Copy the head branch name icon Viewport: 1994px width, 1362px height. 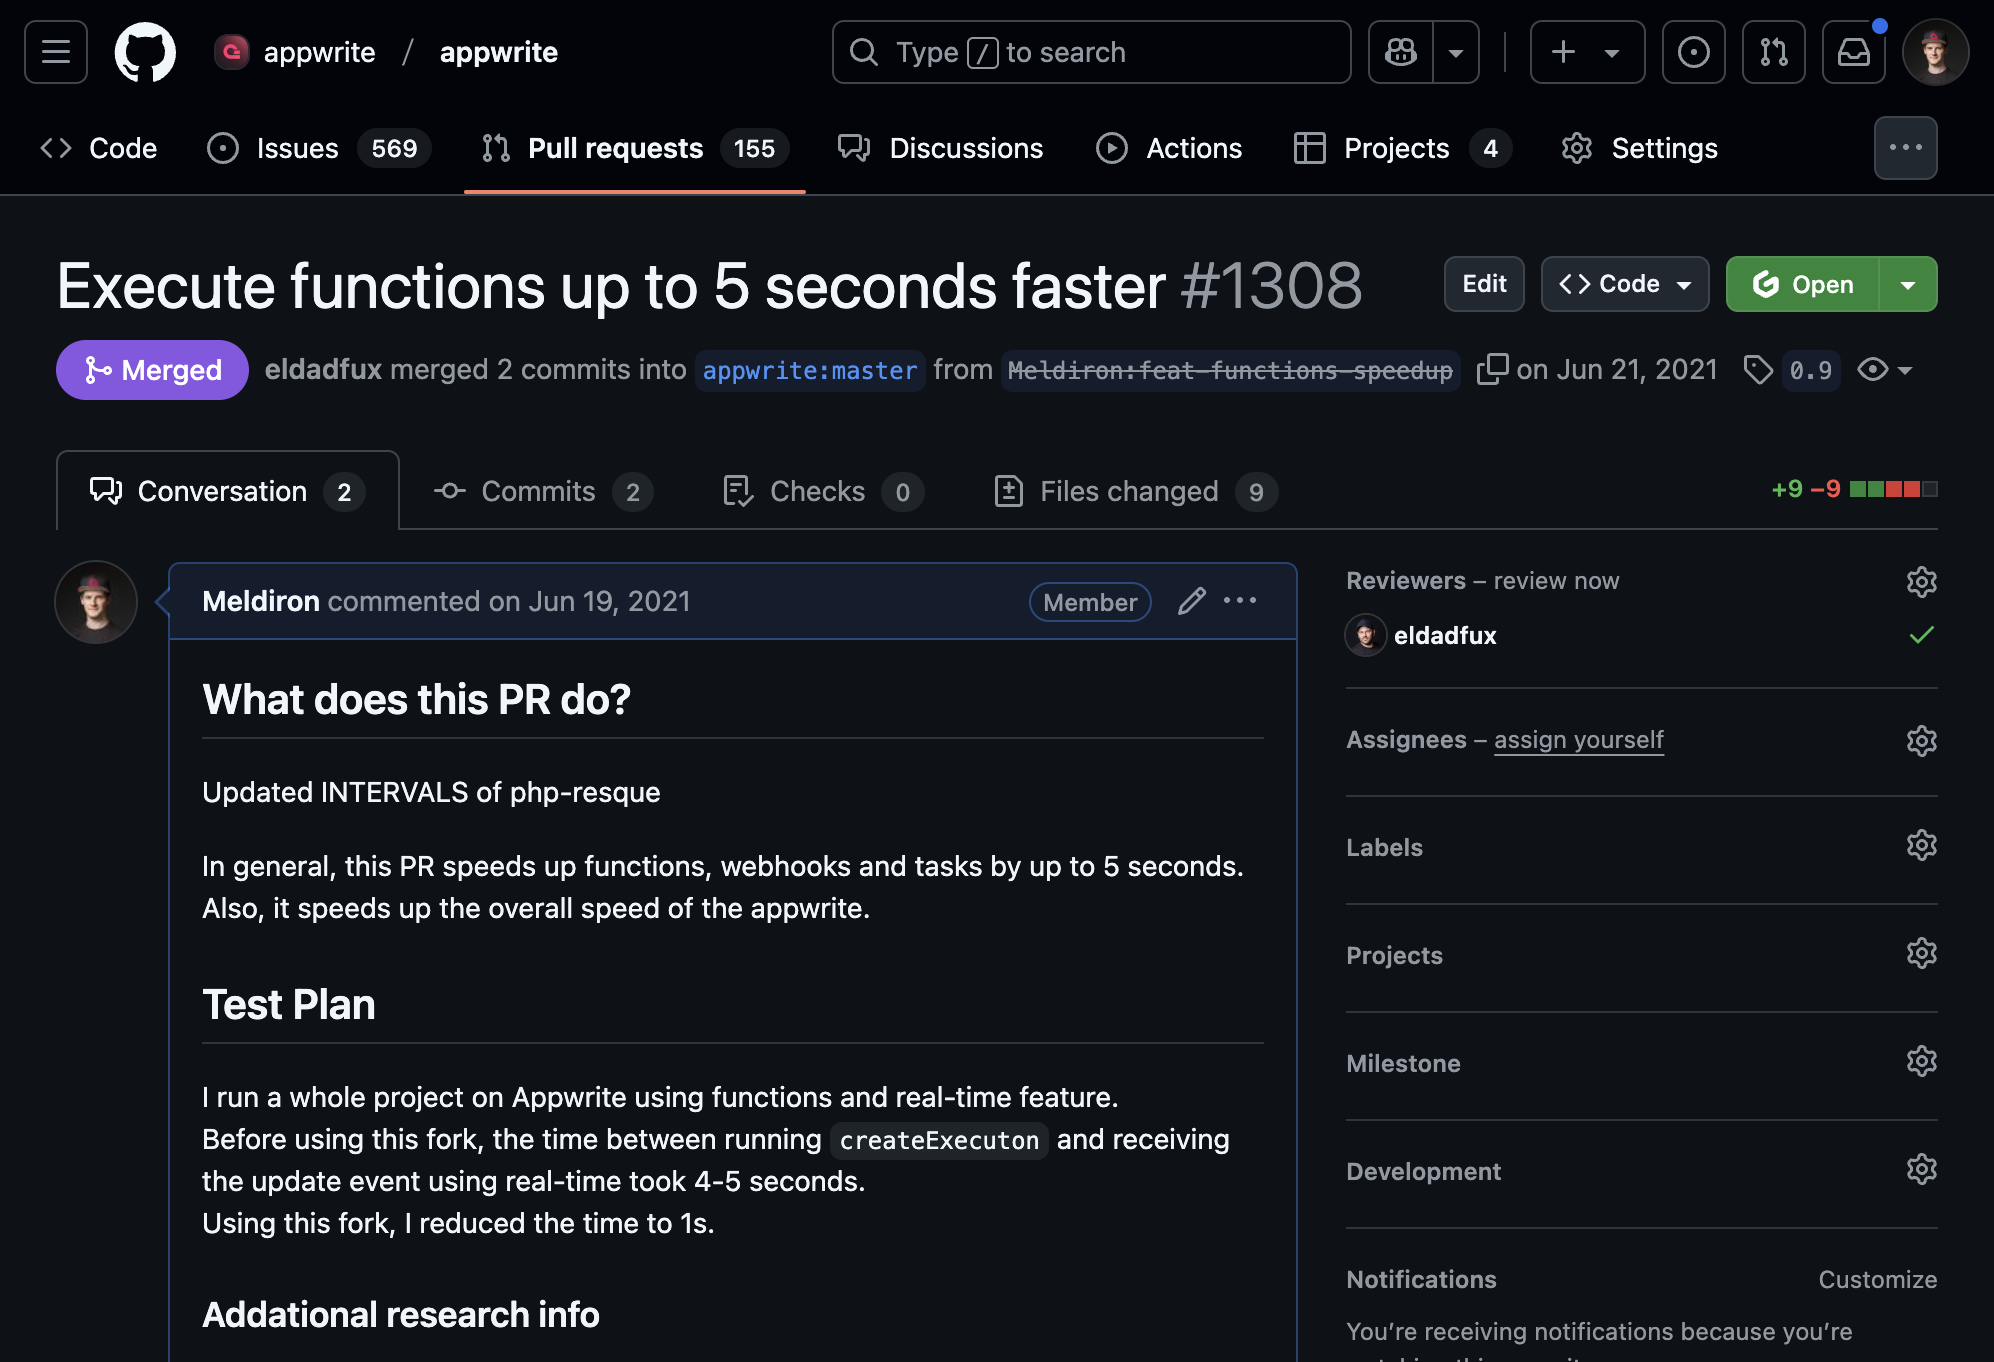(1492, 369)
